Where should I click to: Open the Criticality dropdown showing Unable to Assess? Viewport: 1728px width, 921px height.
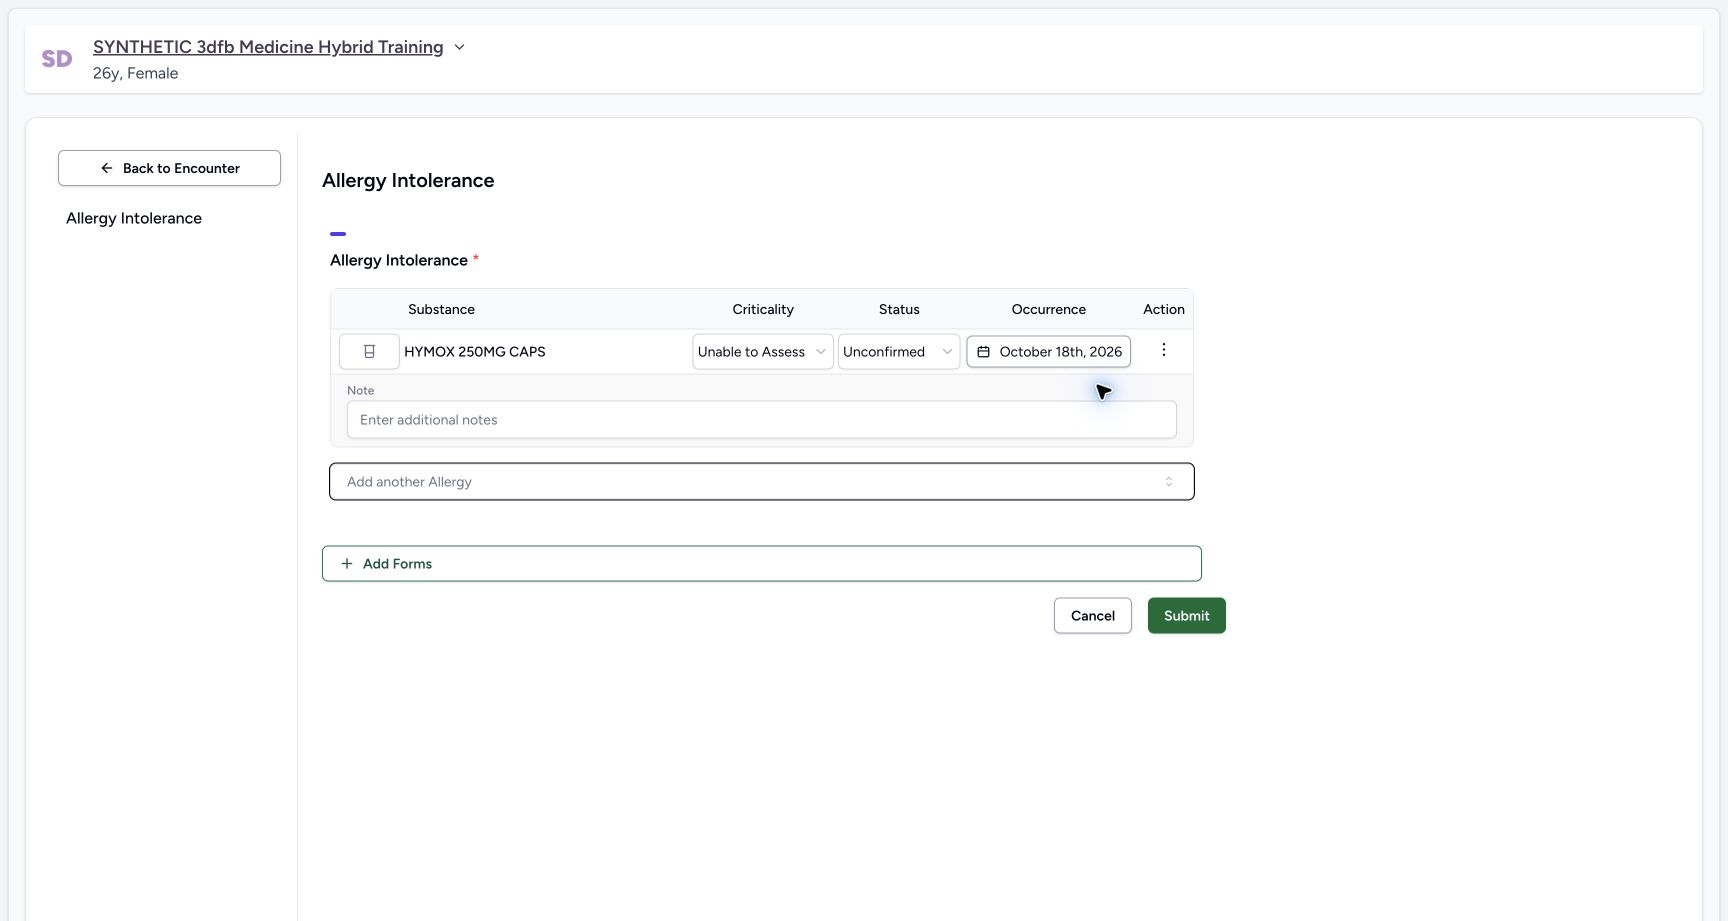[x=763, y=352]
